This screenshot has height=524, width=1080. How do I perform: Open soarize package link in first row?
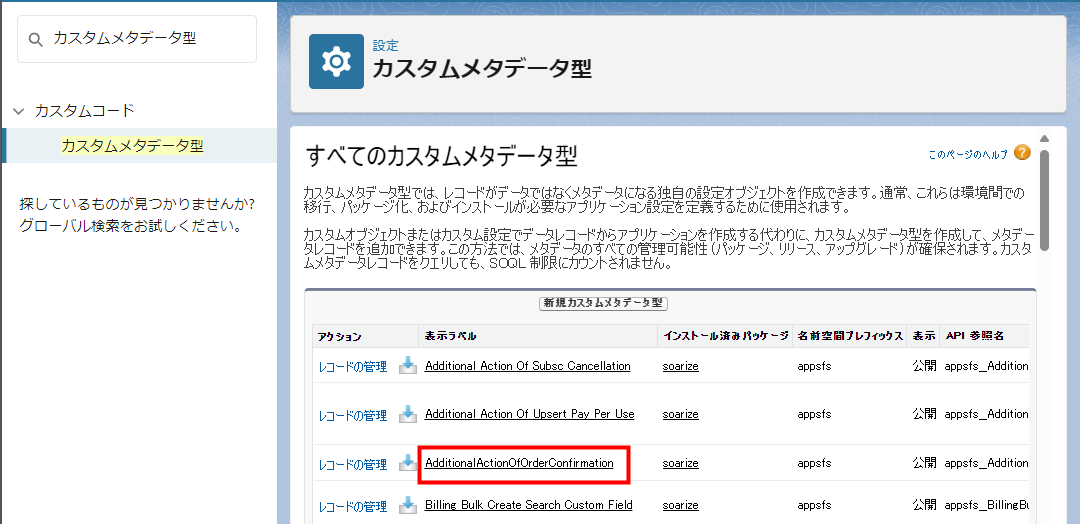[680, 366]
